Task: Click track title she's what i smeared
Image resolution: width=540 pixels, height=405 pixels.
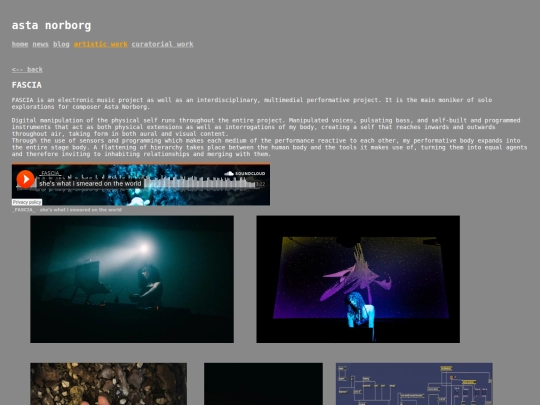Action: point(90,184)
